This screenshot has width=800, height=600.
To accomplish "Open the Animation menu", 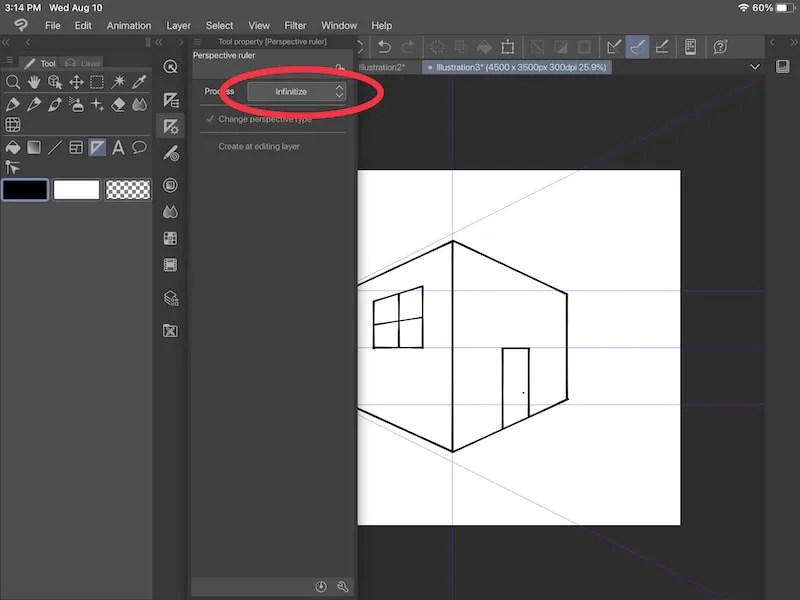I will 128,25.
